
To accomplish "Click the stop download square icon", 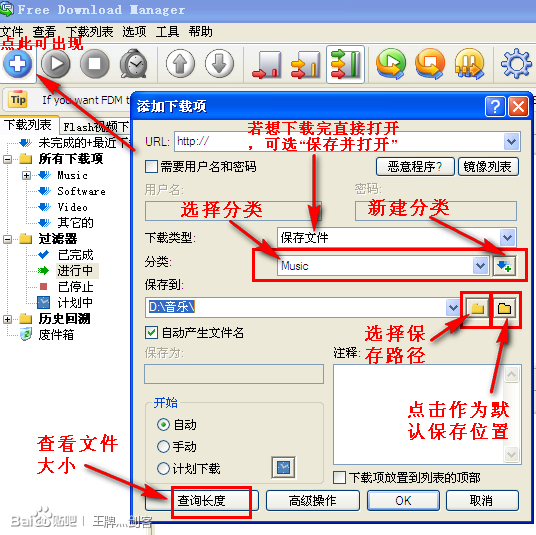I will (x=95, y=64).
